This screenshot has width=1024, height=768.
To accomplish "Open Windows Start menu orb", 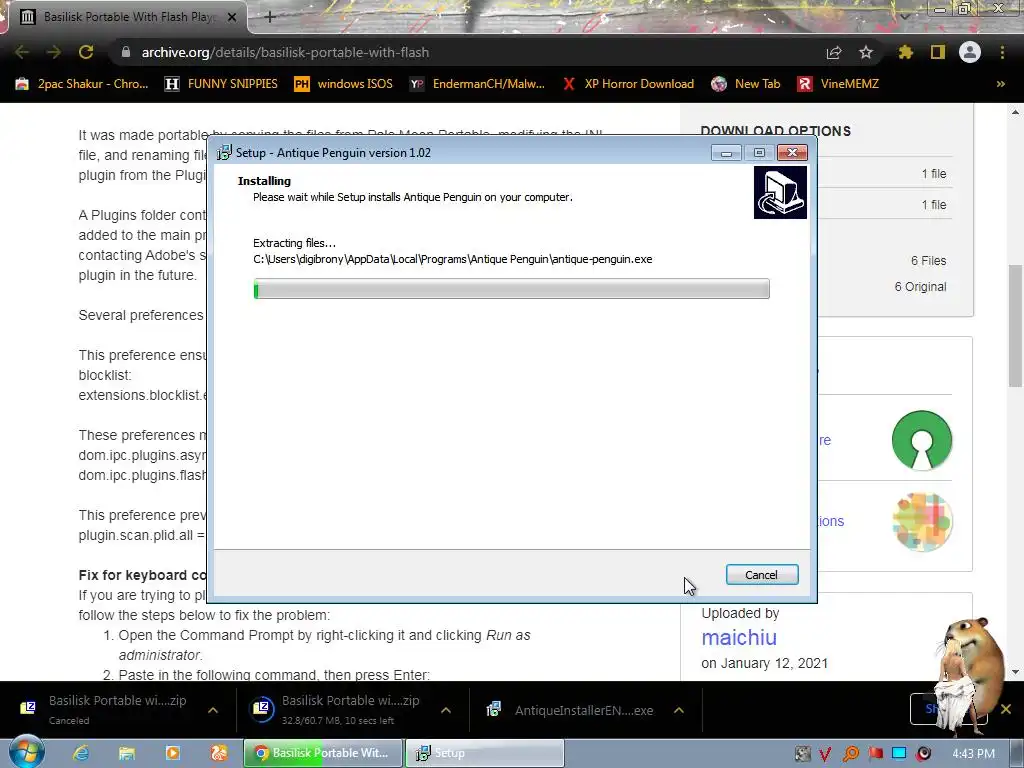I will point(26,752).
